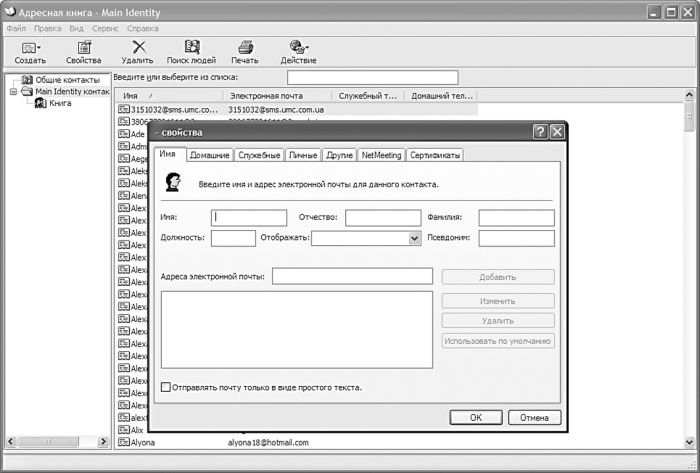Open Поиск людей from the toolbar
The image size is (700, 473).
(x=192, y=47)
